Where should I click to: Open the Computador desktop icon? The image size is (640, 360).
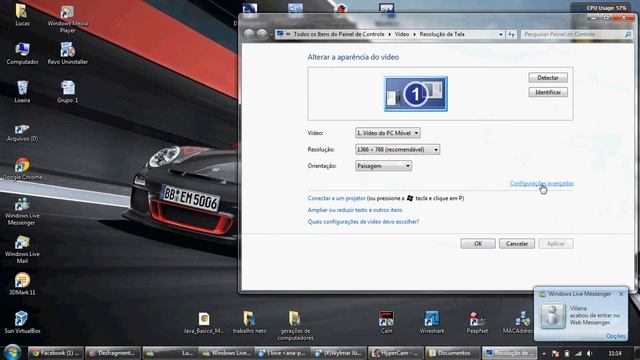click(x=22, y=53)
